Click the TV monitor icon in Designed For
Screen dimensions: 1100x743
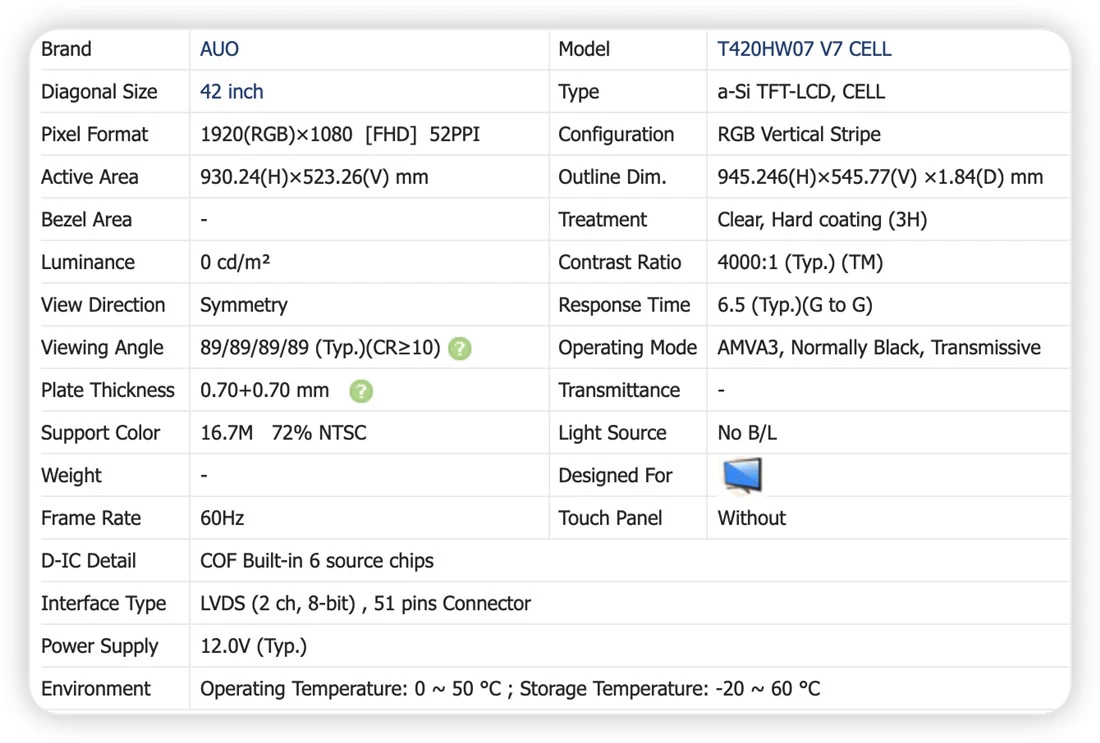742,476
